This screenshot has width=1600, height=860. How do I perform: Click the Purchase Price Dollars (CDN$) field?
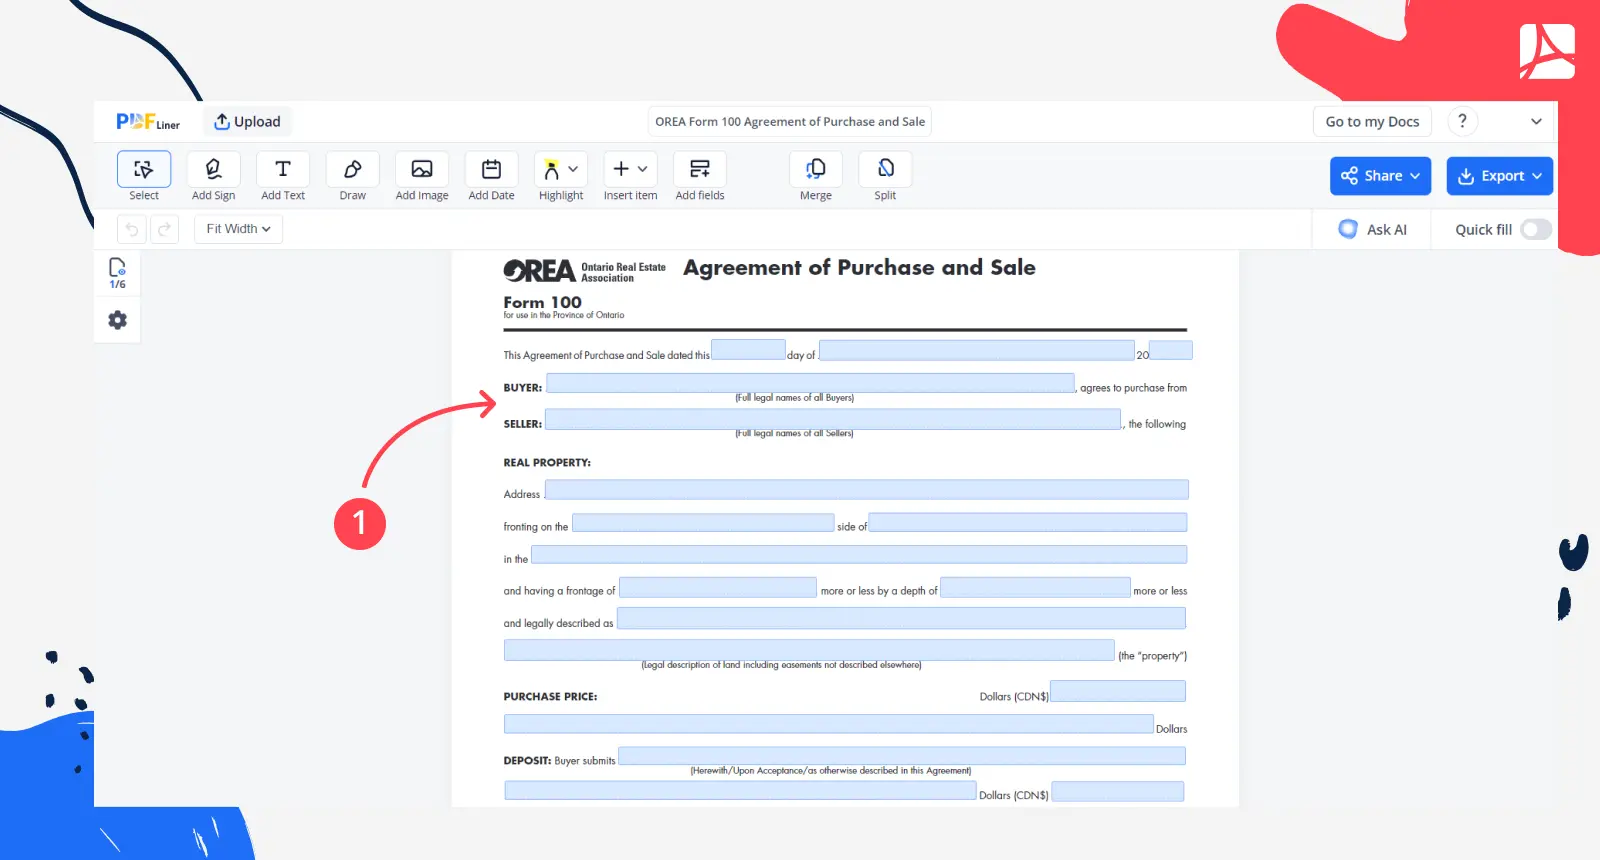1118,691
